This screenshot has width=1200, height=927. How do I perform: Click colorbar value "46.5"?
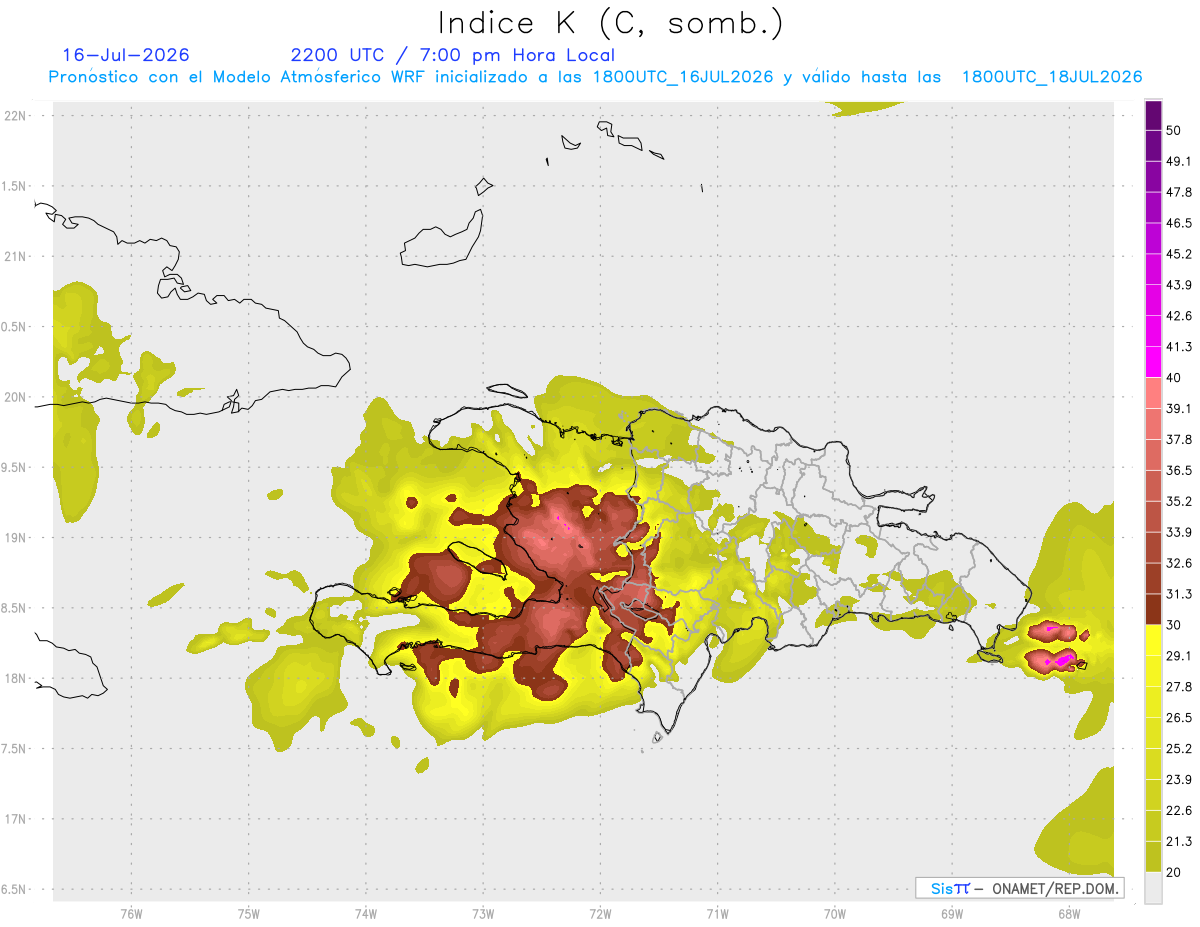pyautogui.click(x=1179, y=224)
